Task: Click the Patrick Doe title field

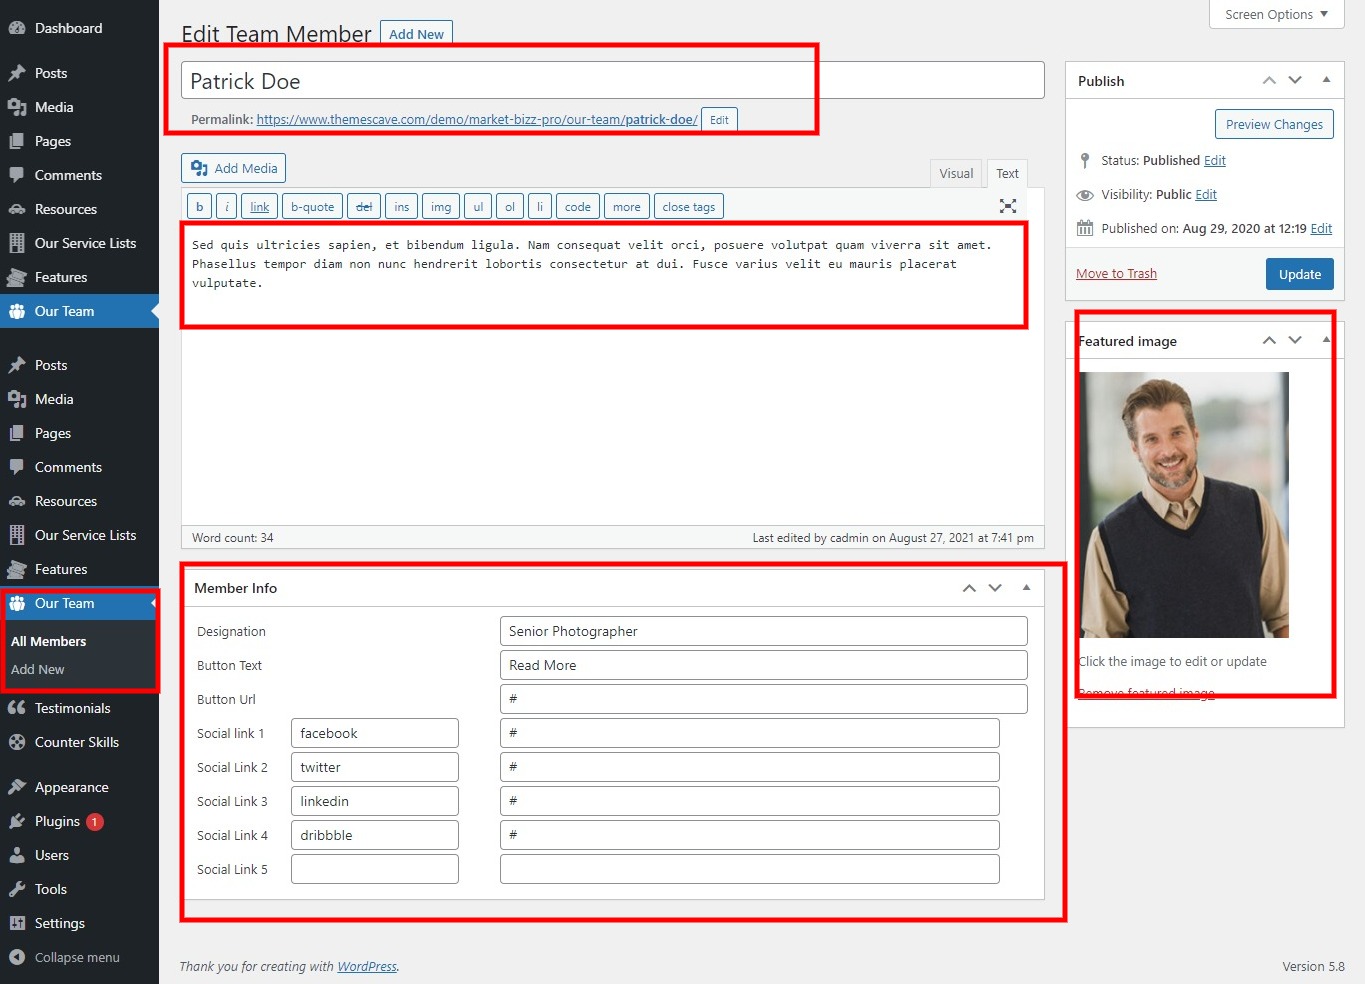Action: [612, 80]
